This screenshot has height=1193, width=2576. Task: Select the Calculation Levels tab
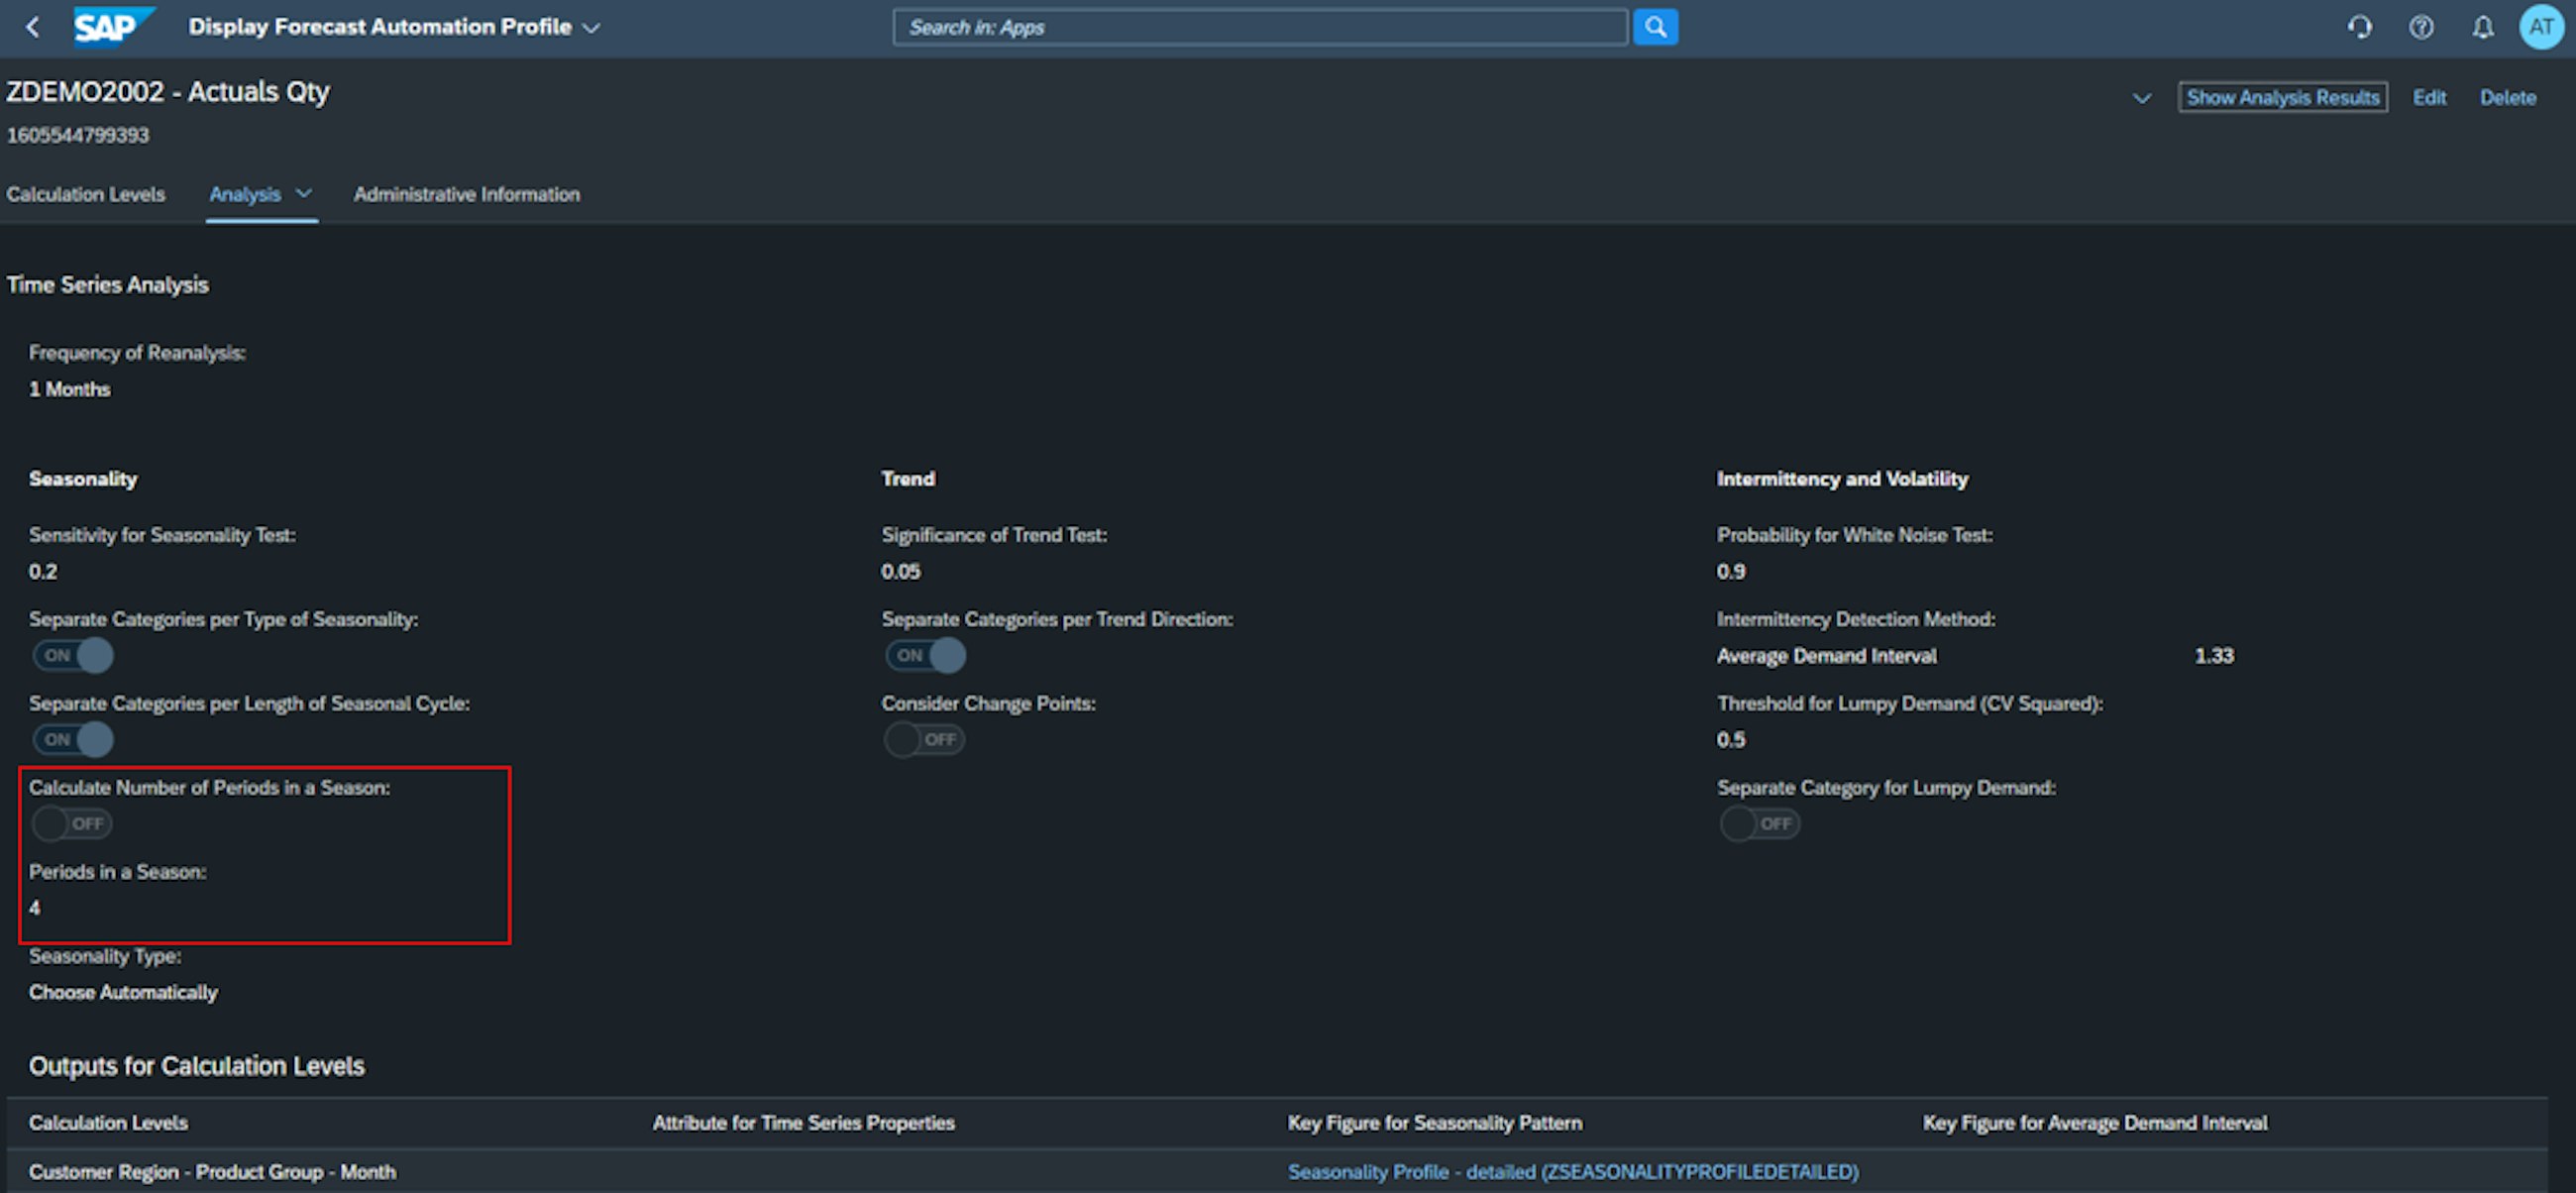pos(85,194)
